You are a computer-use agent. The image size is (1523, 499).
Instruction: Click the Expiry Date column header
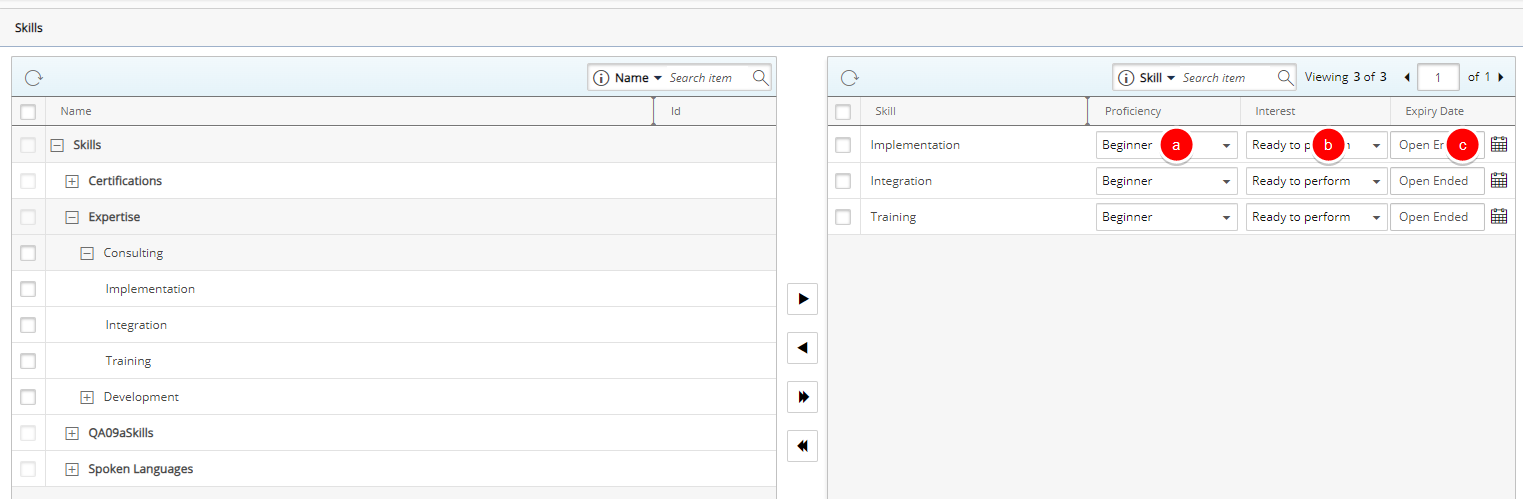tap(1434, 112)
